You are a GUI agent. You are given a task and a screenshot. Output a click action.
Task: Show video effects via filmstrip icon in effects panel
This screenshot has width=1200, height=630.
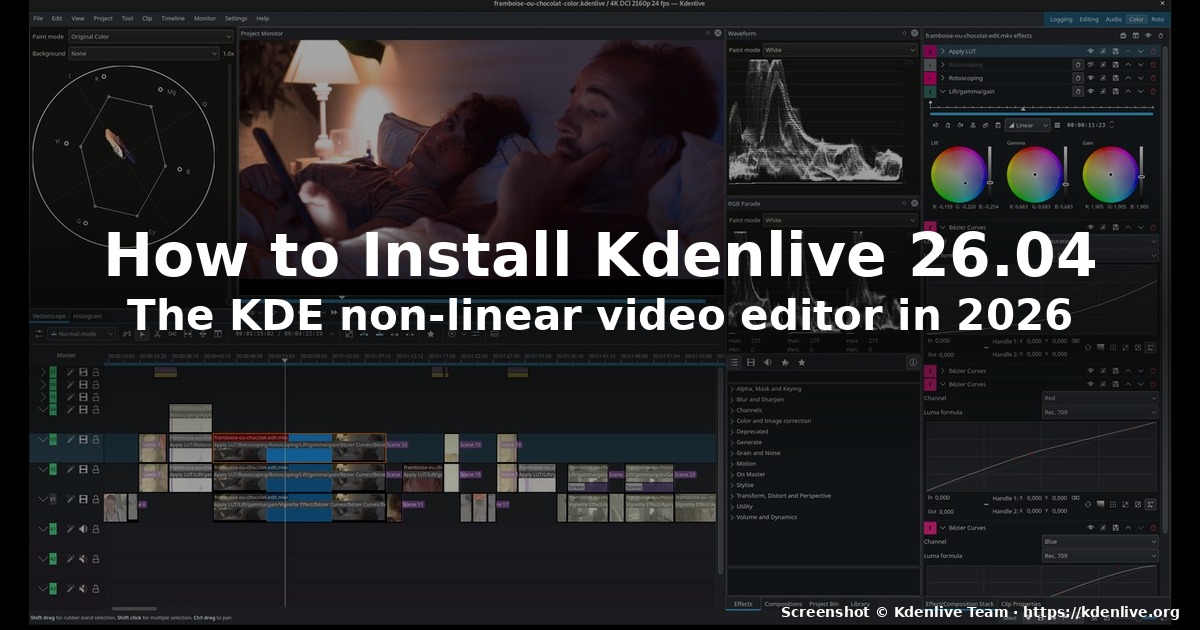[751, 362]
